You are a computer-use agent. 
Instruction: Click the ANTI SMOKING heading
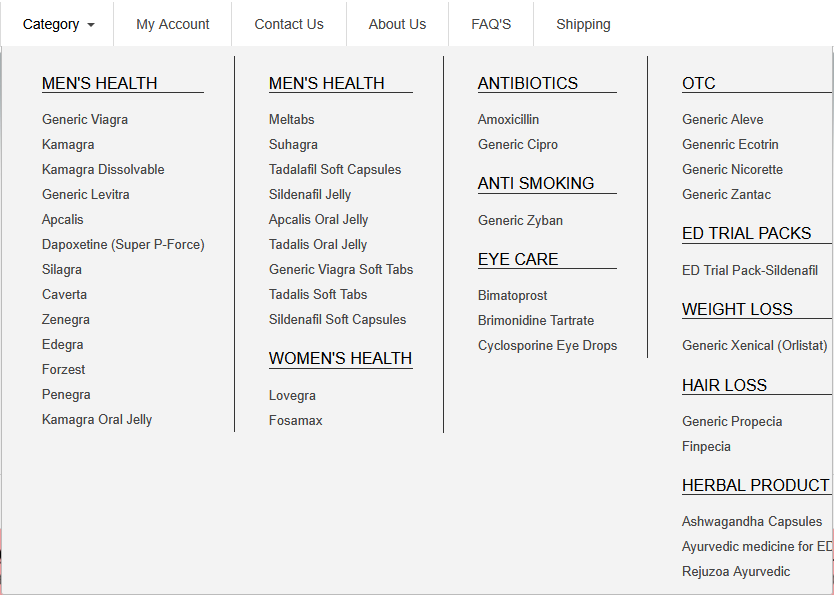point(536,183)
